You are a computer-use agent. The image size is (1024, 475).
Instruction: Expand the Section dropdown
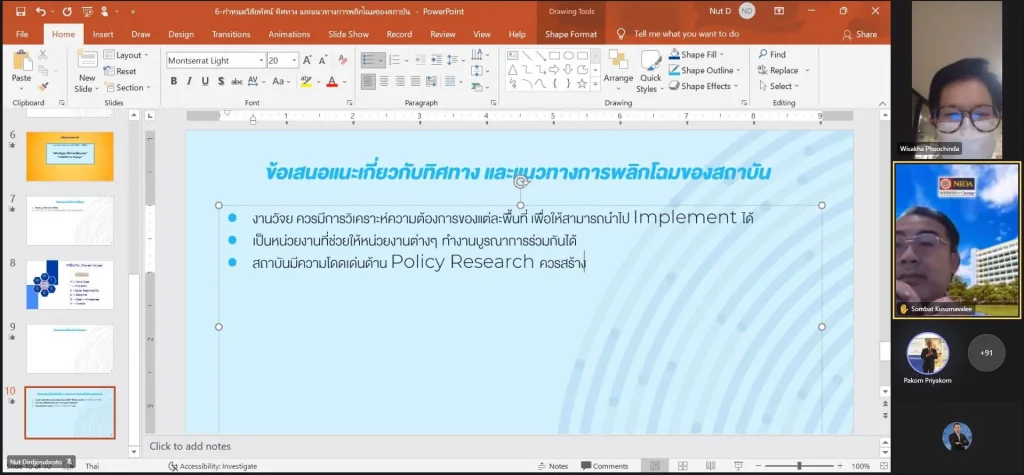(127, 87)
